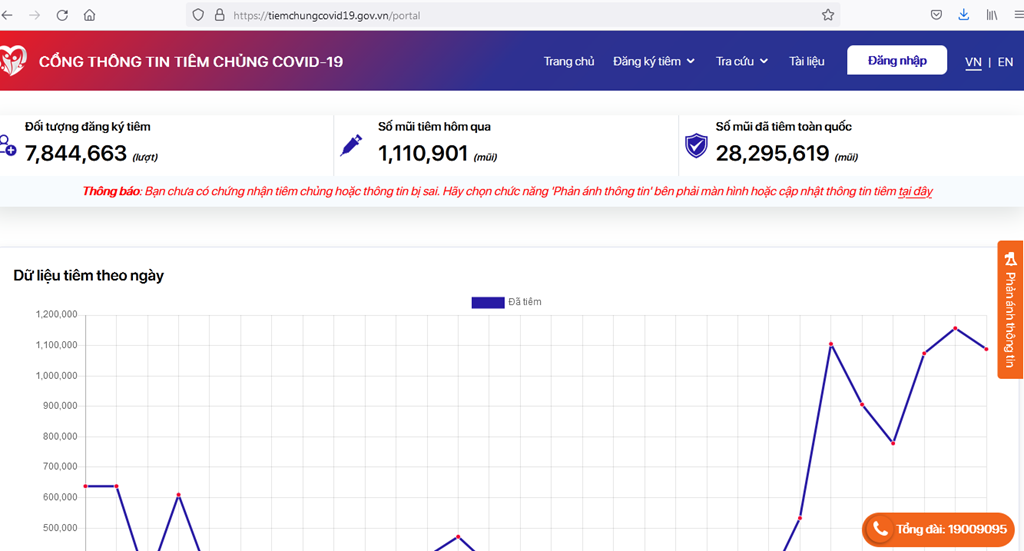
Task: Click the Pocket save icon
Action: point(936,15)
